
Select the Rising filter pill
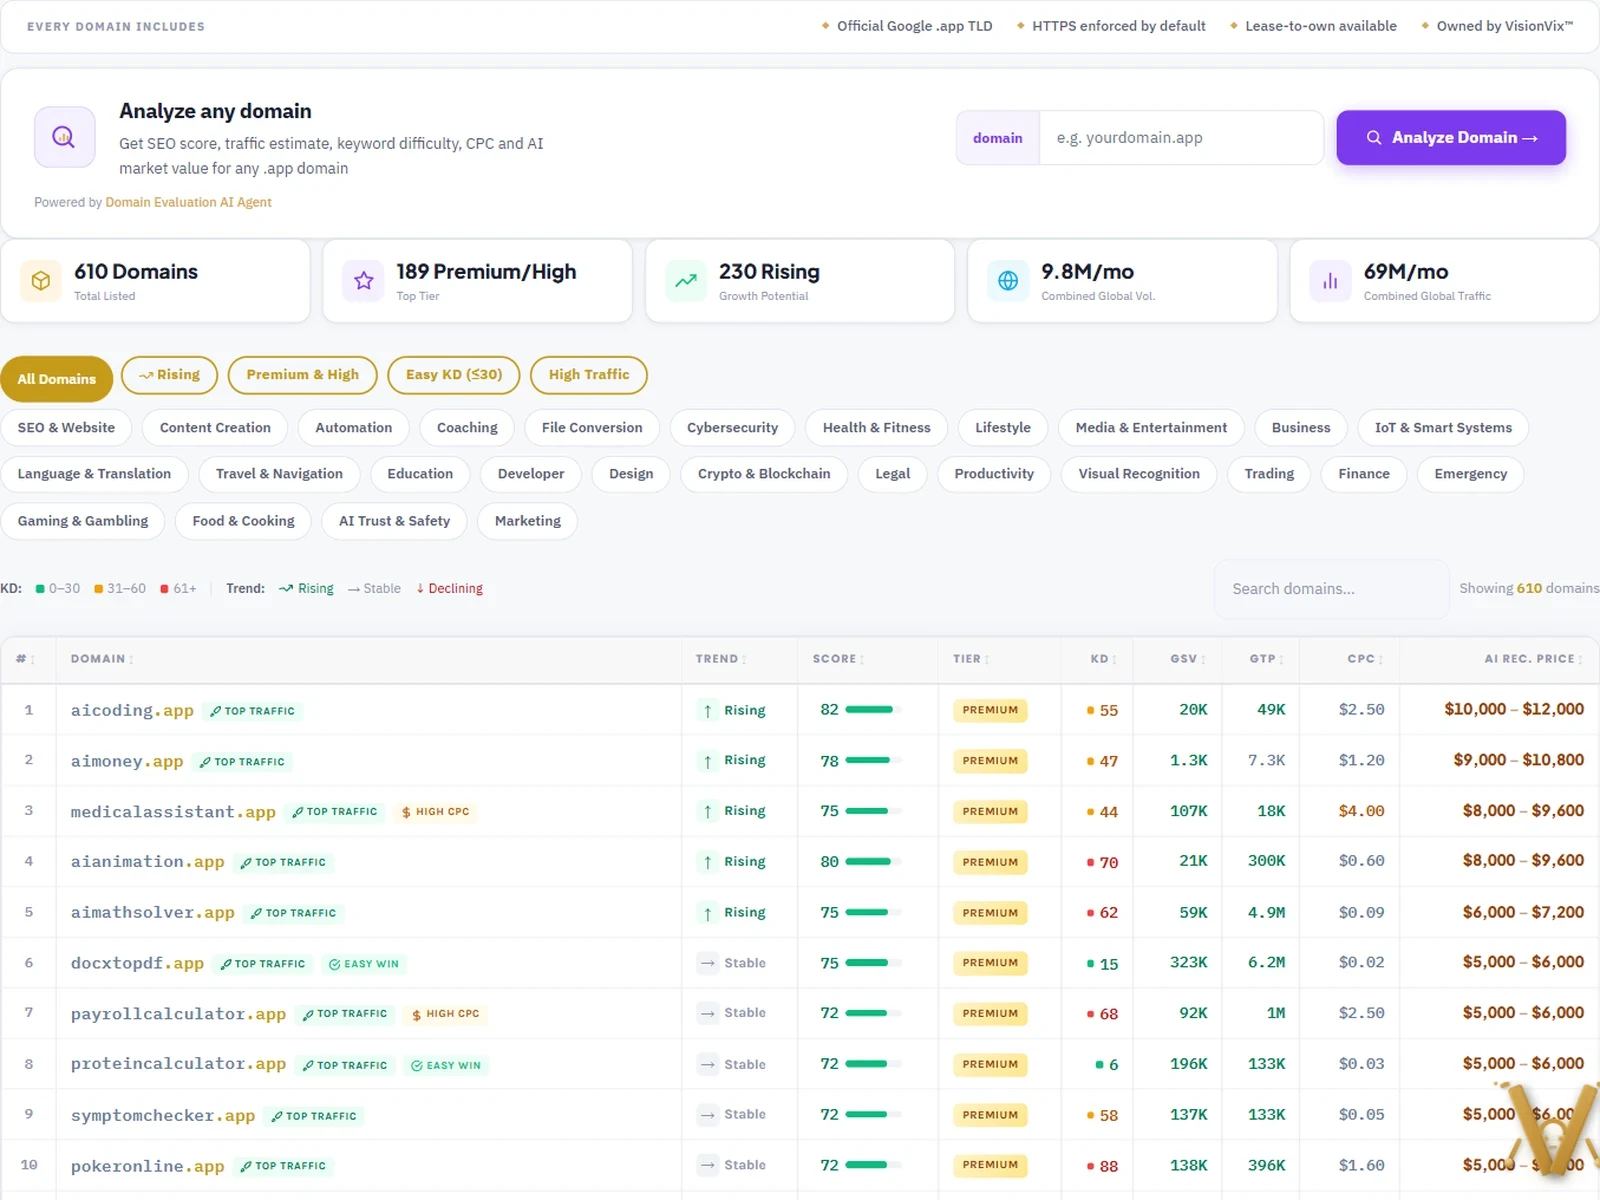[169, 375]
